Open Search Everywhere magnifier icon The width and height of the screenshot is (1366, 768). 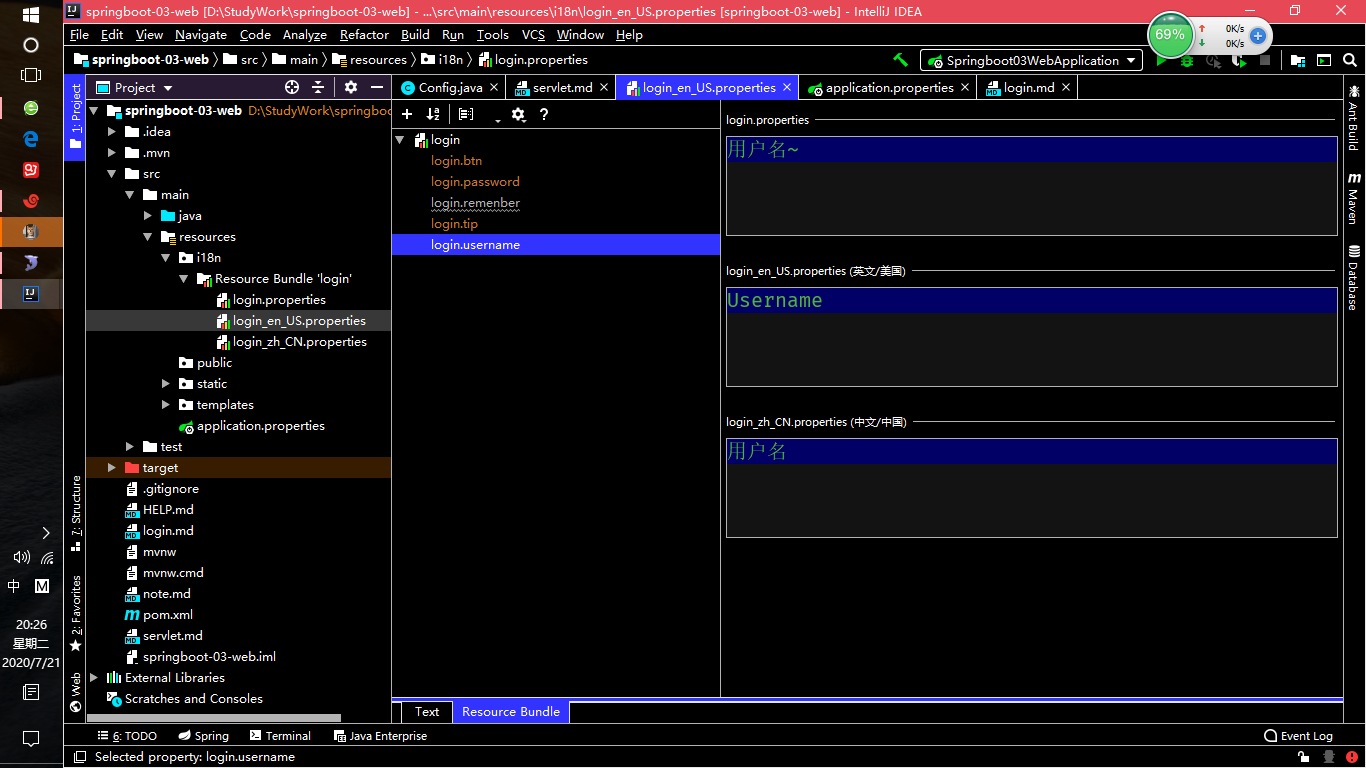coord(1350,60)
